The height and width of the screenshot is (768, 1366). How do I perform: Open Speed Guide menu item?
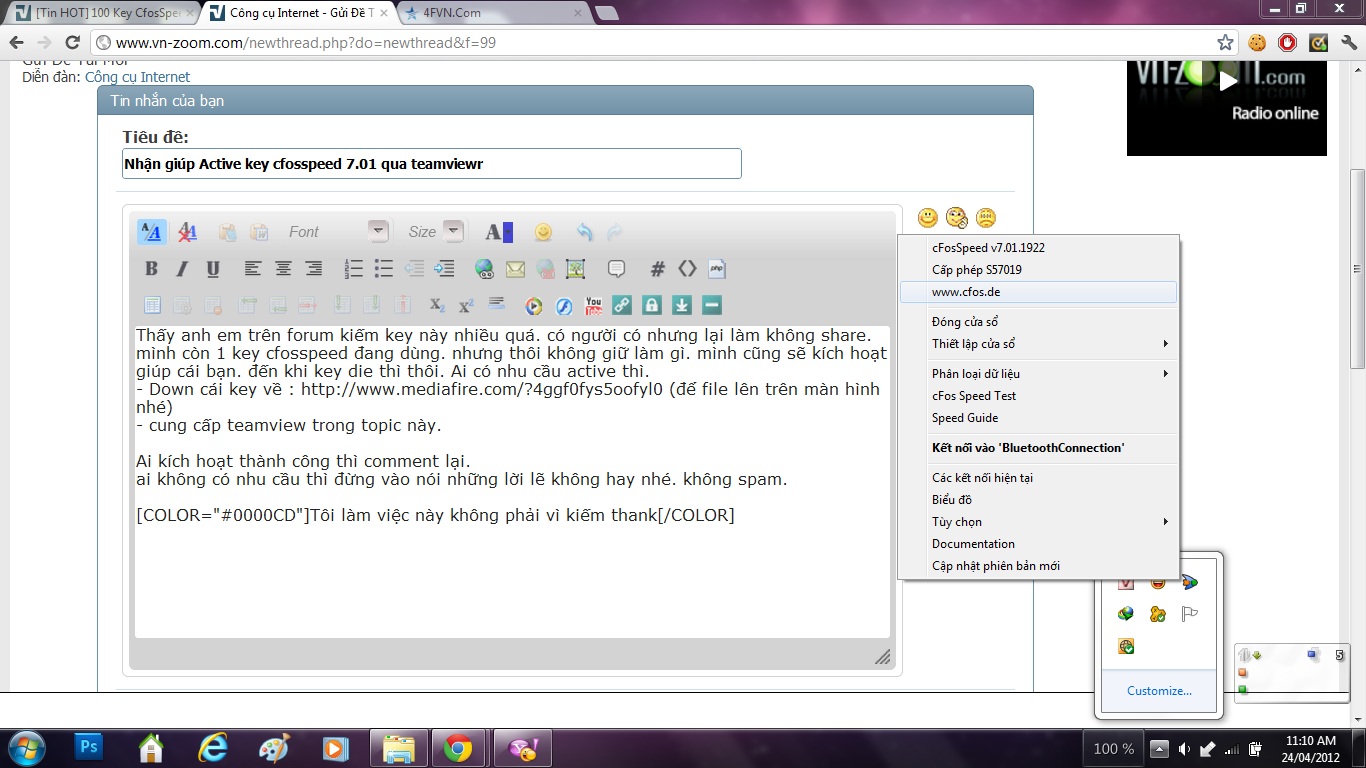click(x=1038, y=418)
